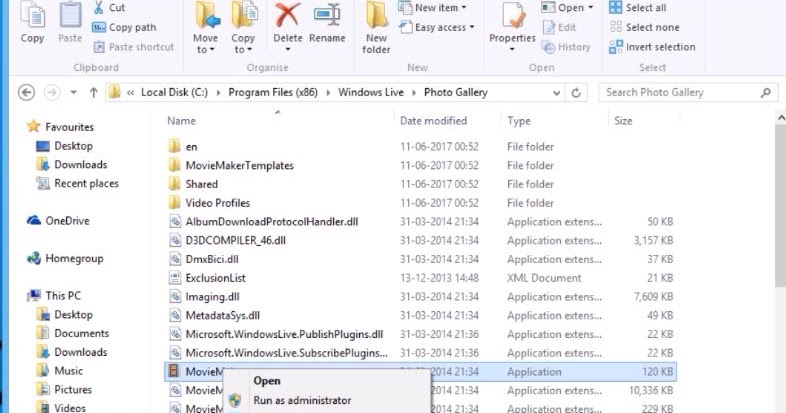786x413 pixels.
Task: Choose Copy path in Clipboard group
Action: coord(124,27)
